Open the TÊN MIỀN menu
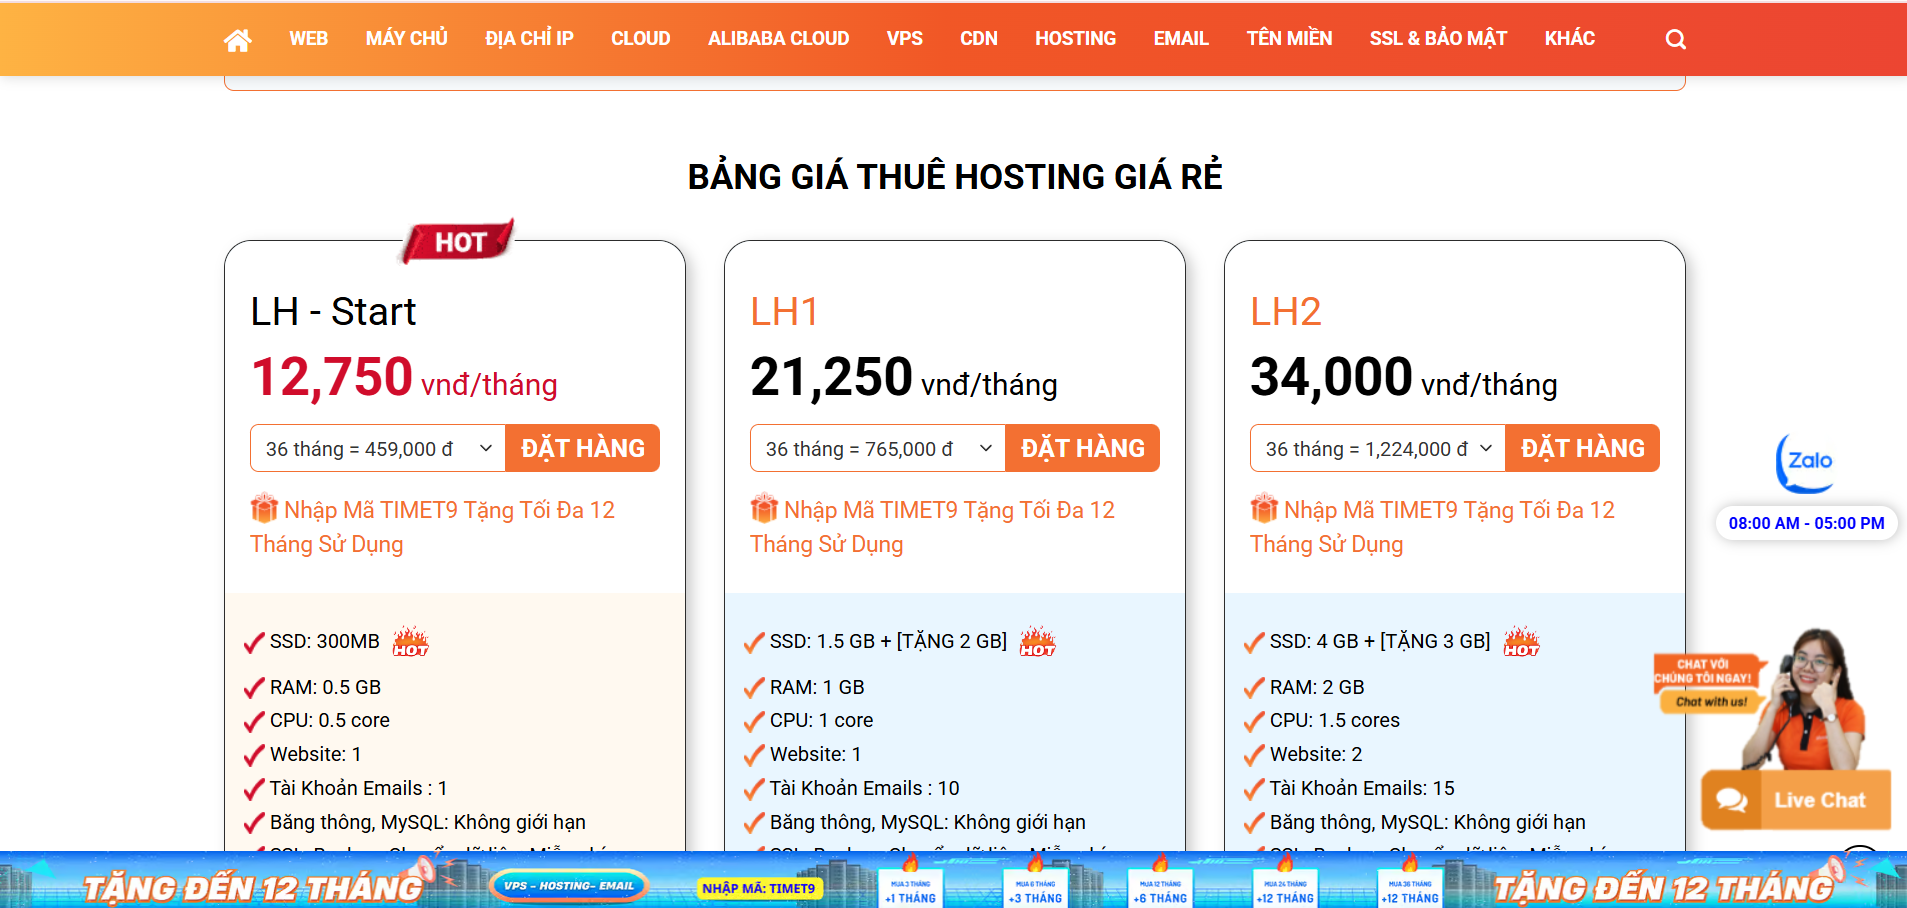Viewport: 1907px width, 908px height. click(x=1289, y=39)
